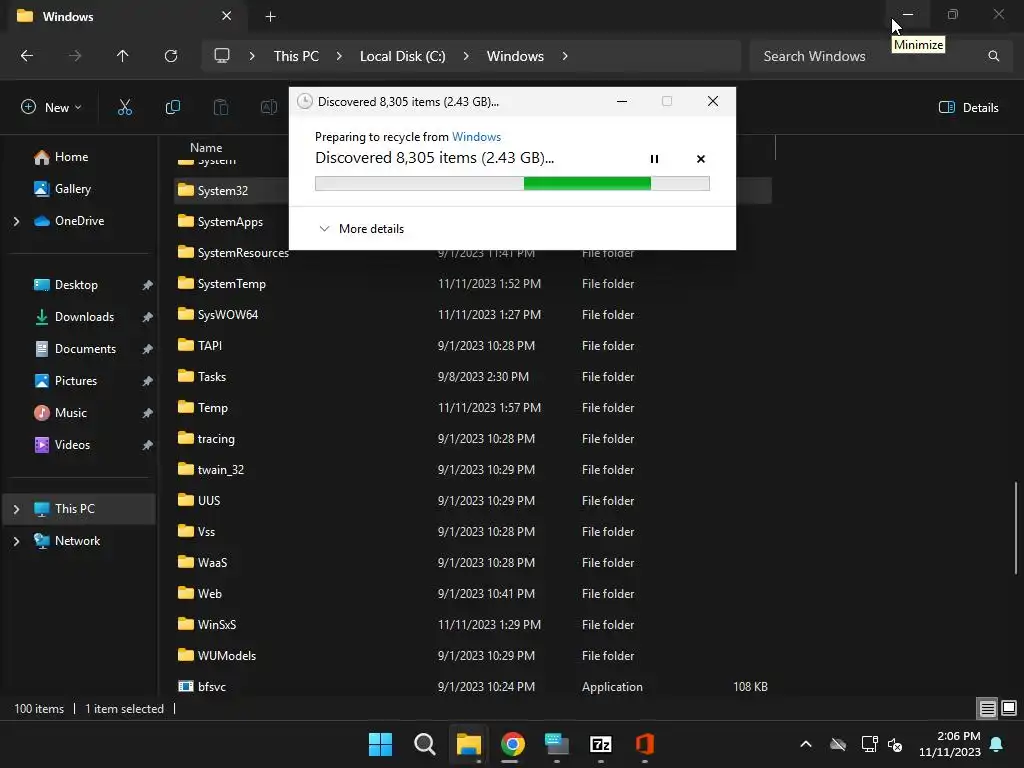Click the search magnifier in Search Windows box
The image size is (1024, 768).
993,56
